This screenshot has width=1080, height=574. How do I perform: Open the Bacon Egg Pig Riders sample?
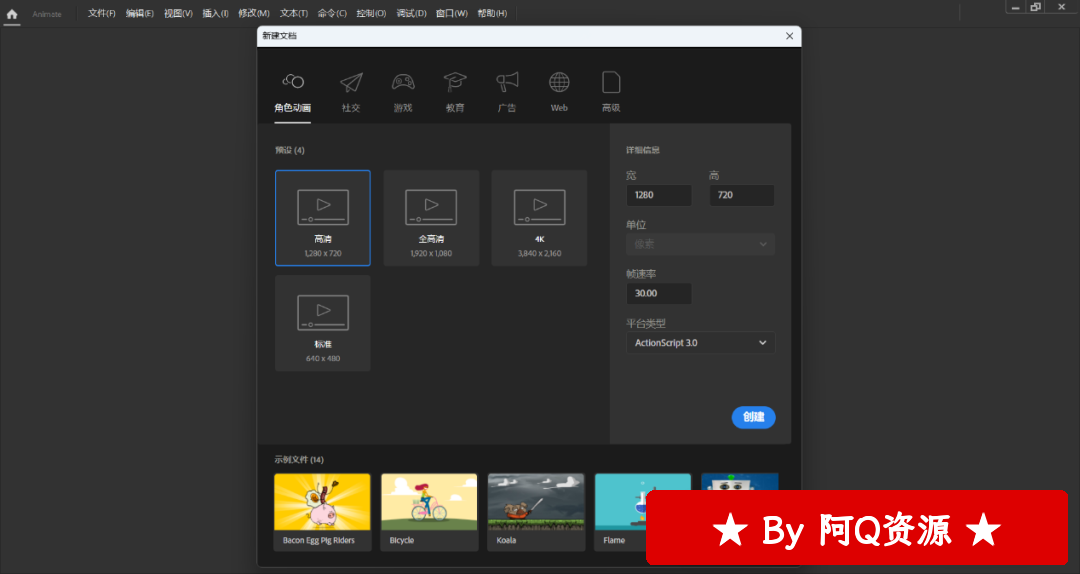coord(322,512)
